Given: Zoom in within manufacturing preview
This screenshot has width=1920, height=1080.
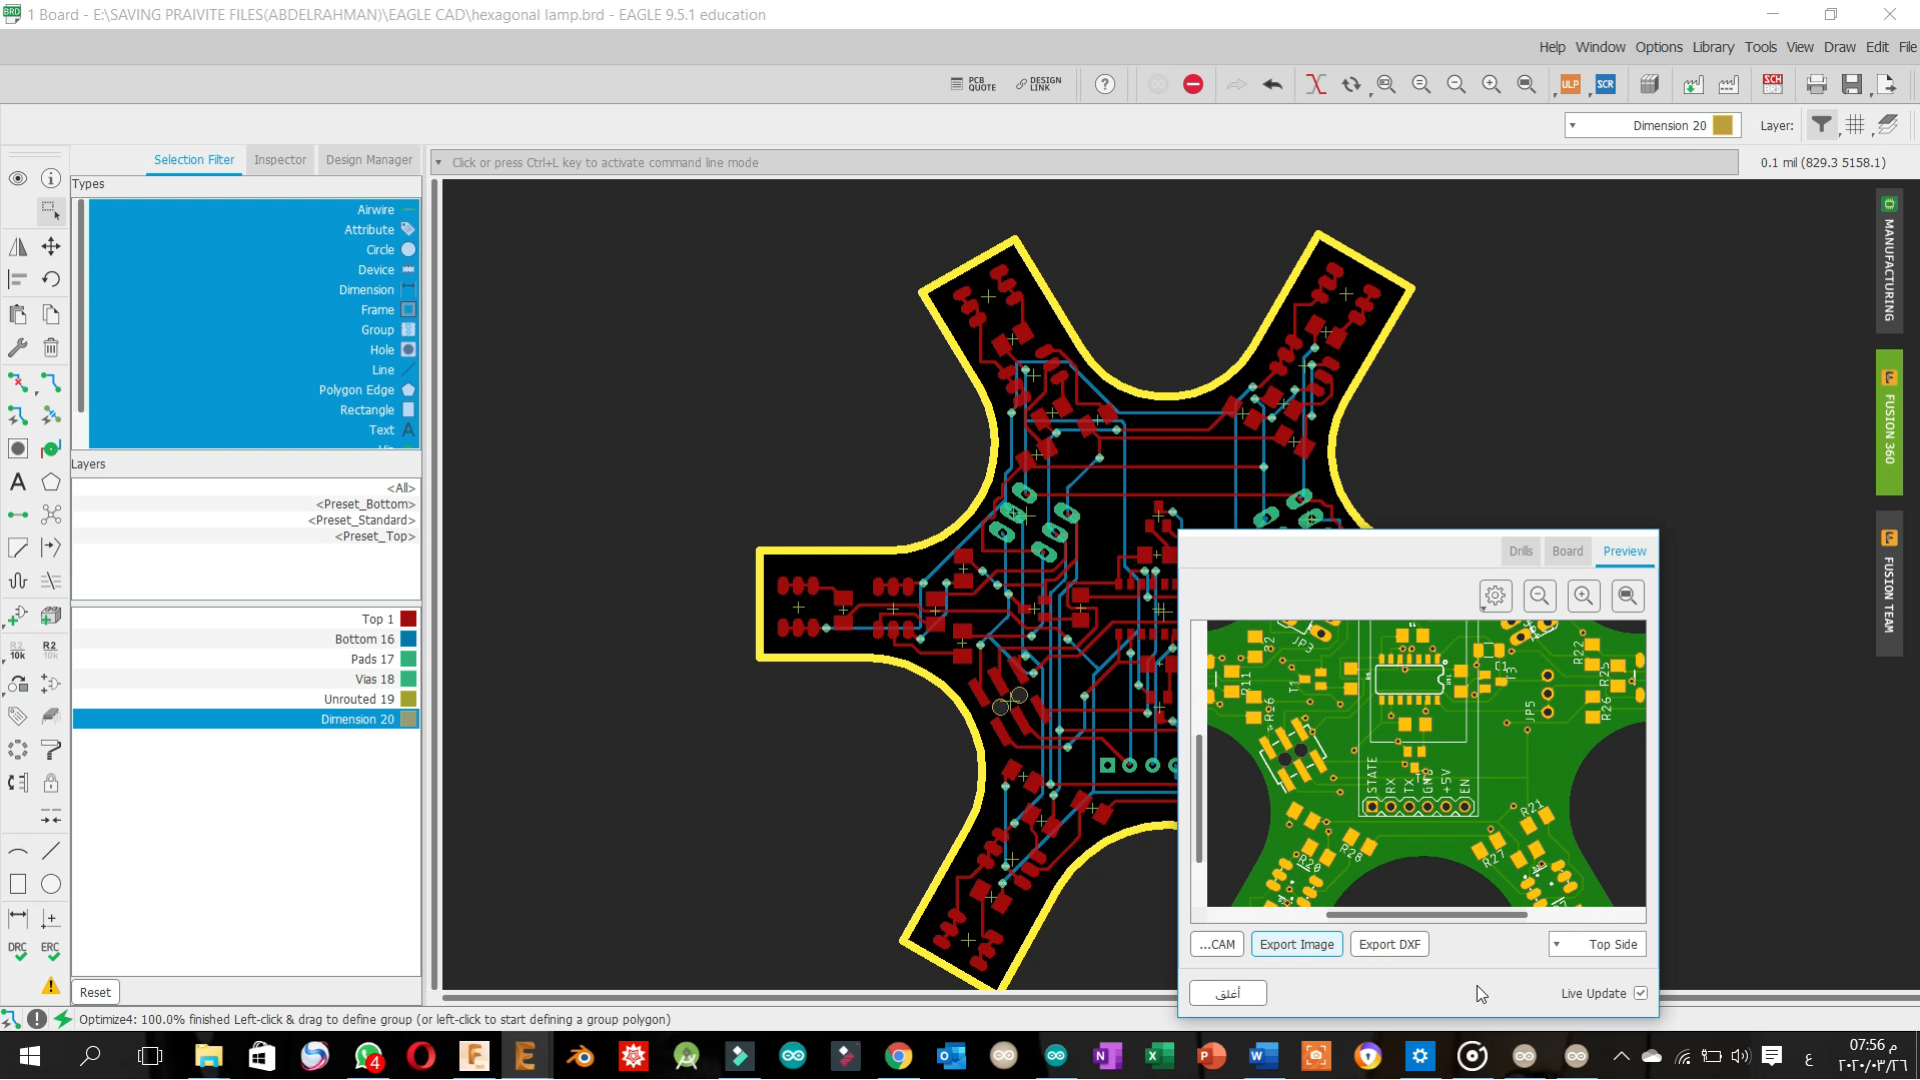Looking at the screenshot, I should pos(1583,596).
